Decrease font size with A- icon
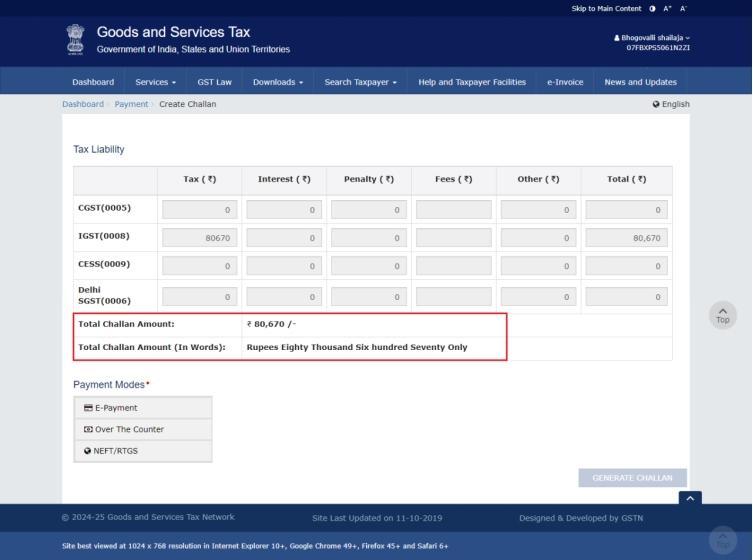This screenshot has height=560, width=753. (x=683, y=9)
